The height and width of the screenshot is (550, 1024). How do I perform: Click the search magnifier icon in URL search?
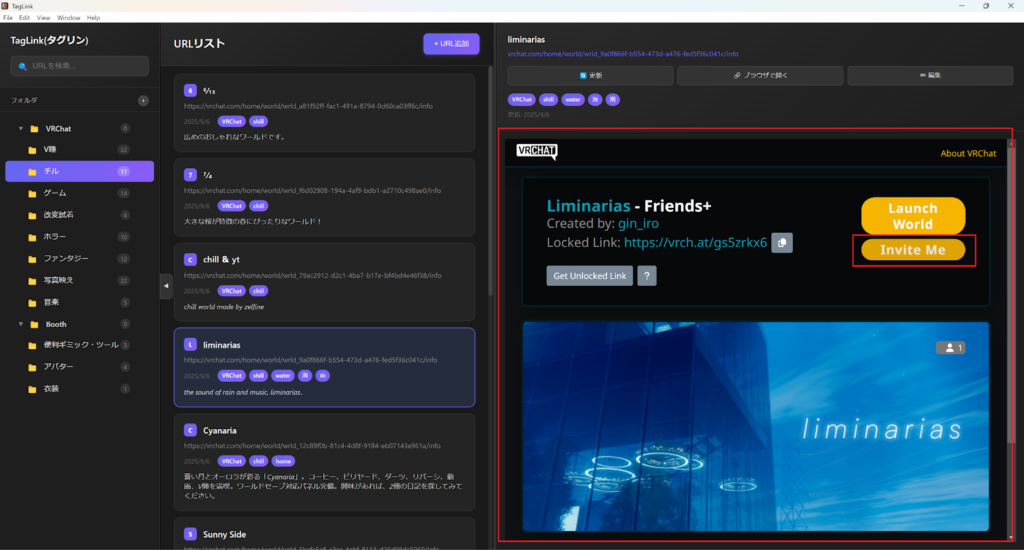click(x=23, y=66)
